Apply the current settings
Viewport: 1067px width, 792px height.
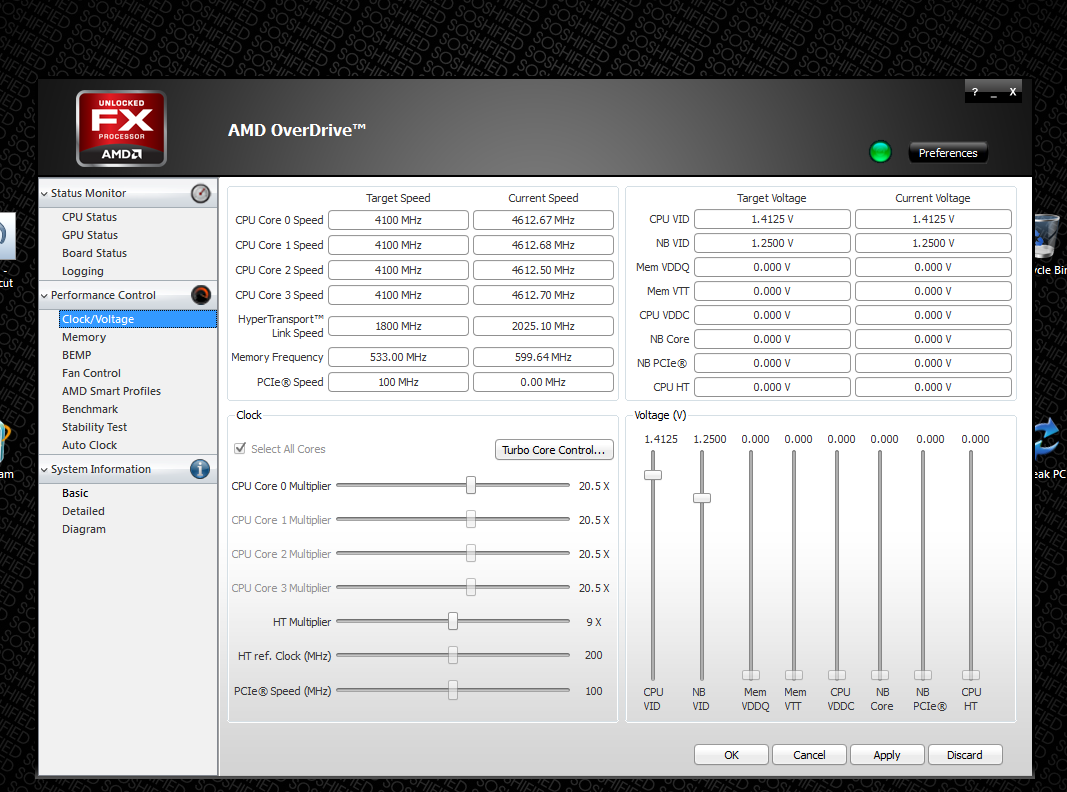point(887,755)
